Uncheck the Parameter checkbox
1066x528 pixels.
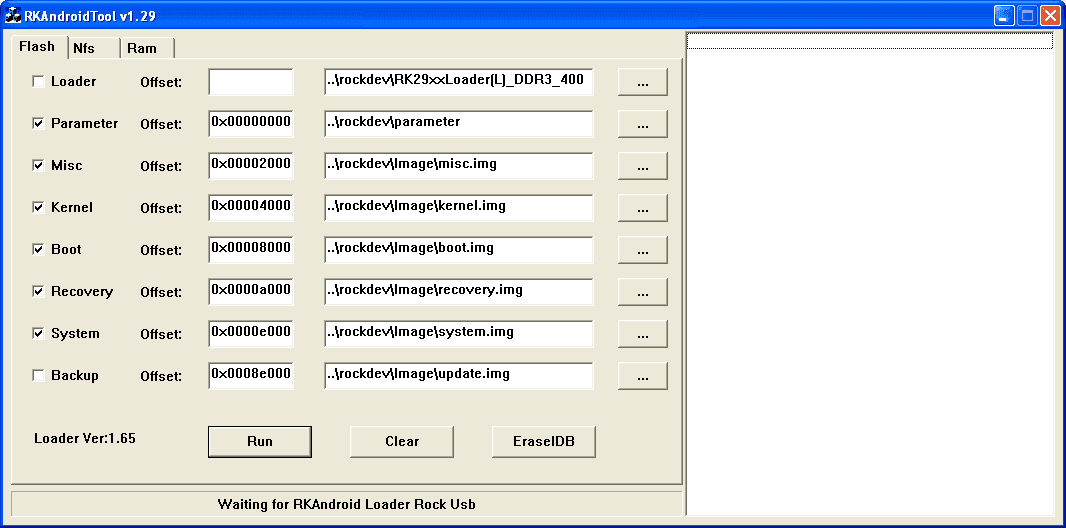point(39,124)
